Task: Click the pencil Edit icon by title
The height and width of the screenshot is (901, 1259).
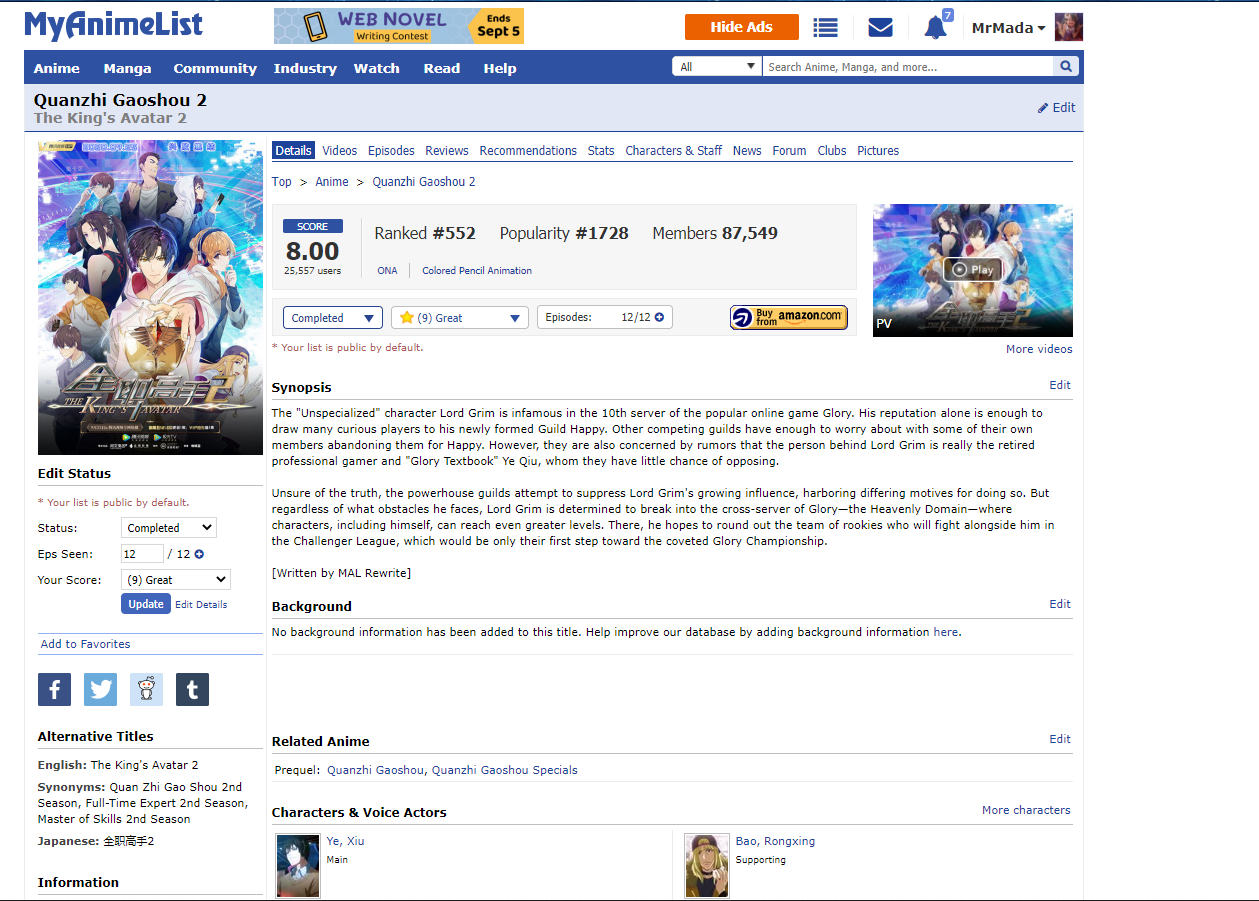Action: tap(1056, 108)
